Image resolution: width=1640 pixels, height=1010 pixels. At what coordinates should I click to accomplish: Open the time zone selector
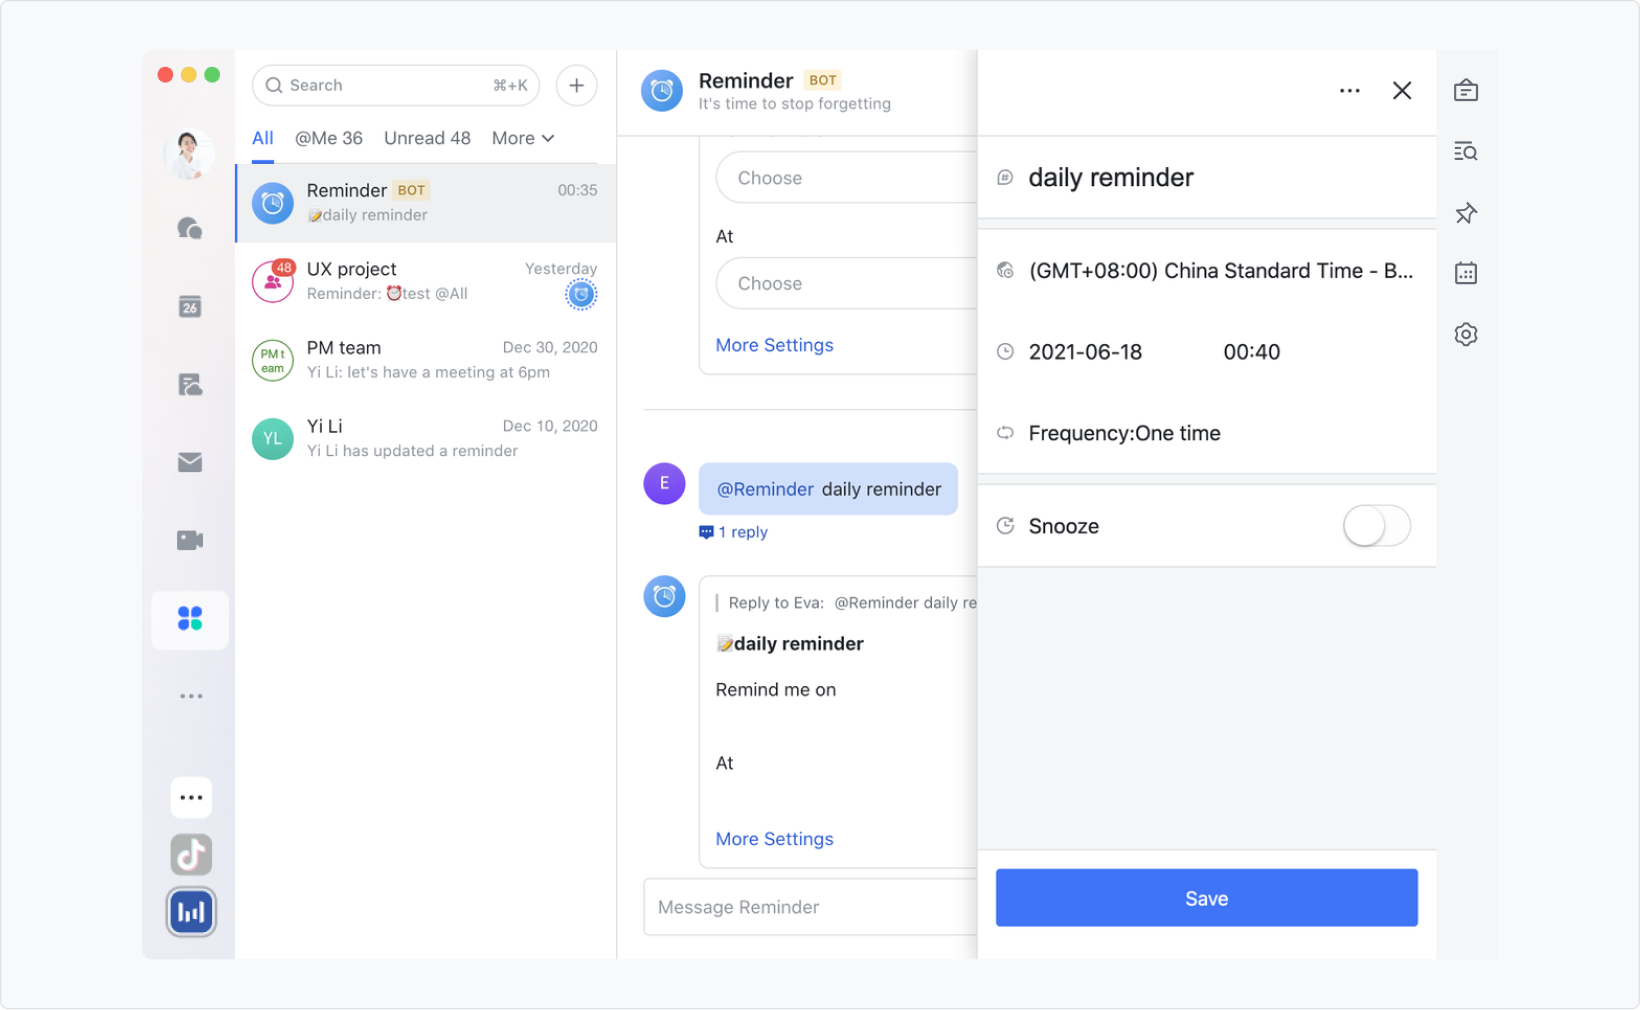tap(1220, 271)
